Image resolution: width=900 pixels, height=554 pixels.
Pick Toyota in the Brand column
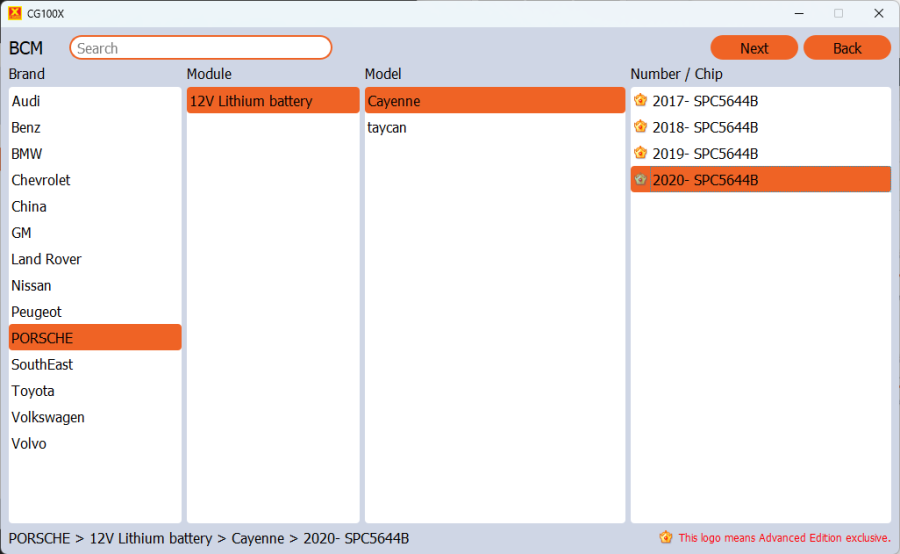33,391
